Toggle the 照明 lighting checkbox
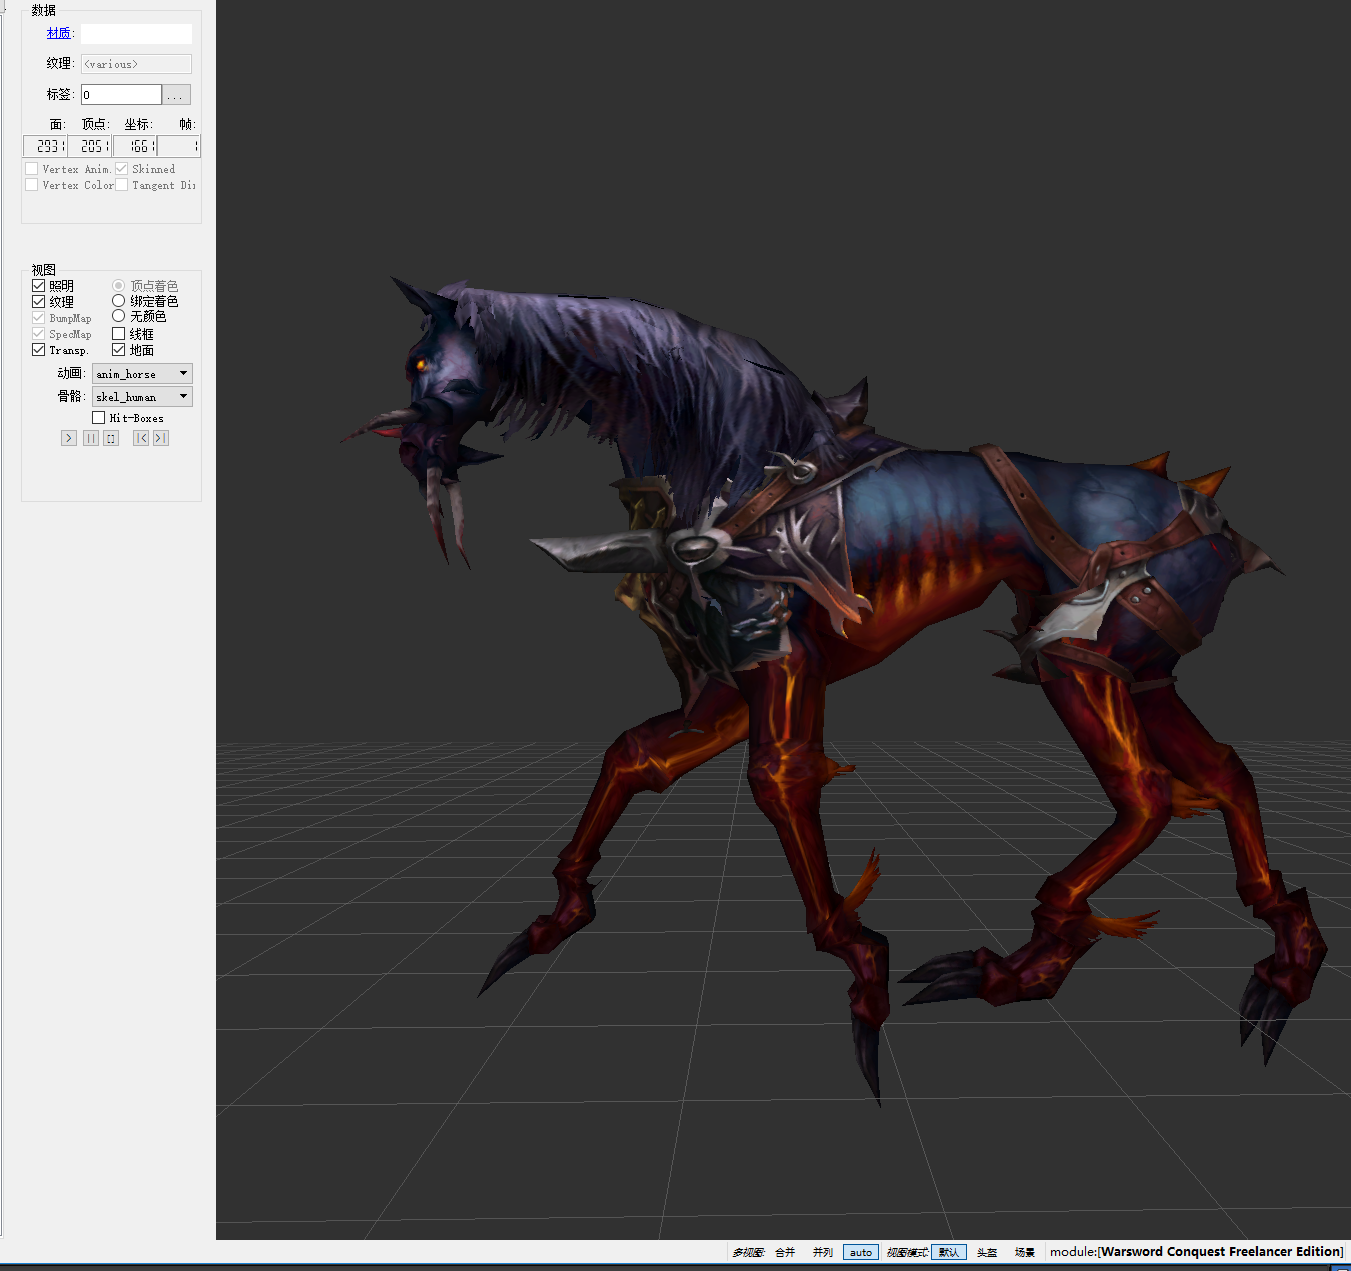 [38, 286]
